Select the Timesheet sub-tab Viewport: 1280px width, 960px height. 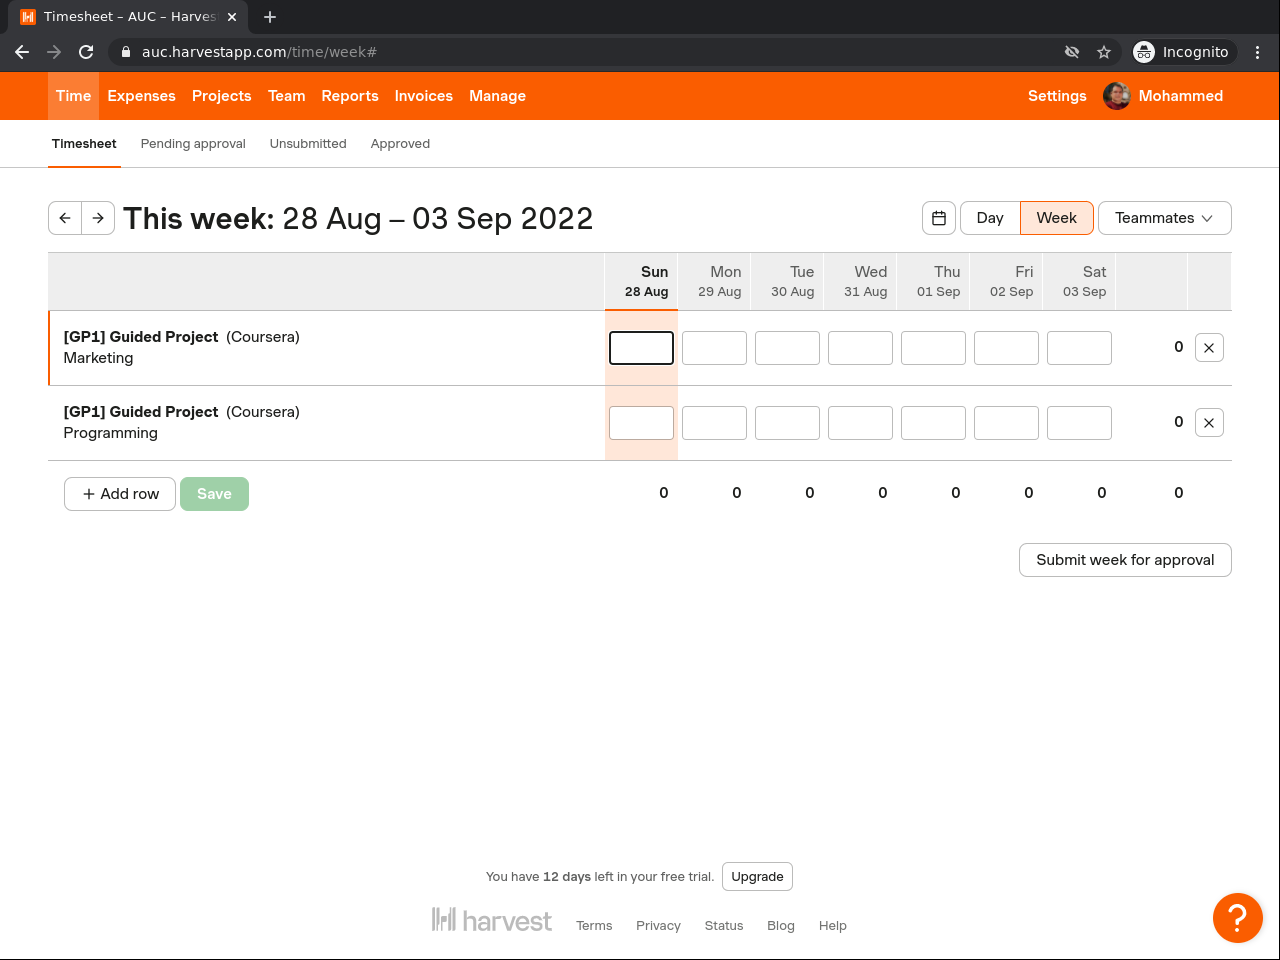point(84,144)
